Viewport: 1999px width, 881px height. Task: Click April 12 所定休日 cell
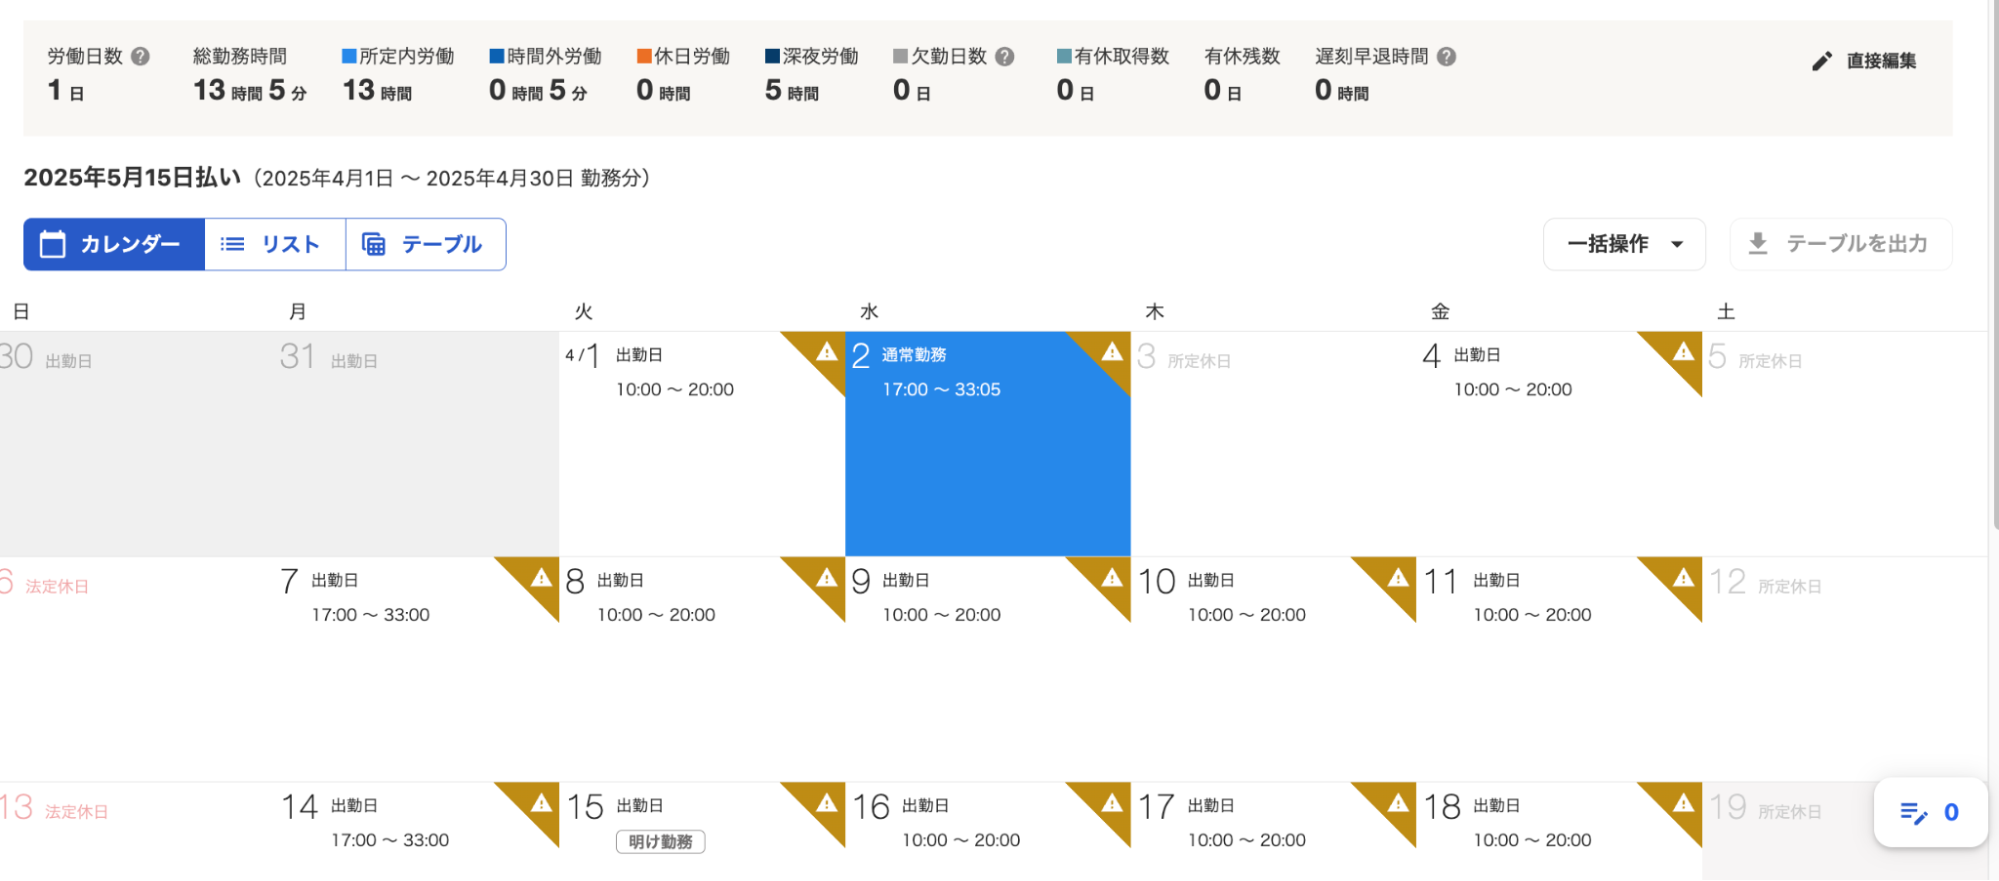coord(1845,669)
